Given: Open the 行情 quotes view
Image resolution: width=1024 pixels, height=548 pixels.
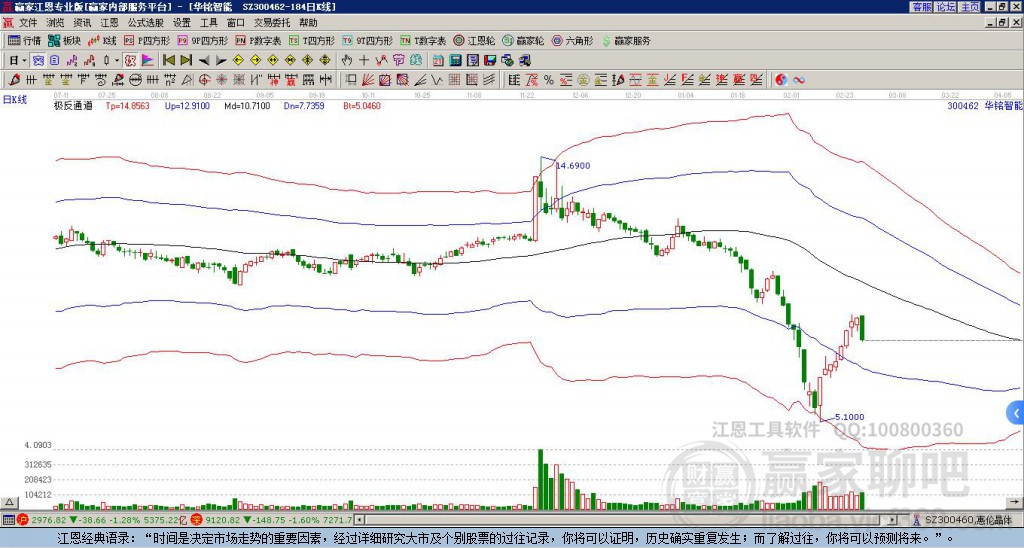Looking at the screenshot, I should coord(25,40).
